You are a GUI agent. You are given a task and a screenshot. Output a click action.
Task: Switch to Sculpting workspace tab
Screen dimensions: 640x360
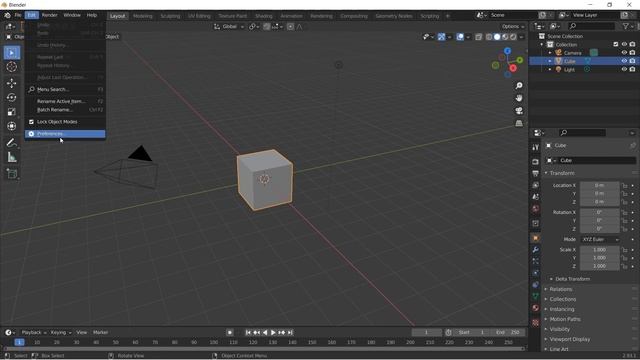click(170, 16)
